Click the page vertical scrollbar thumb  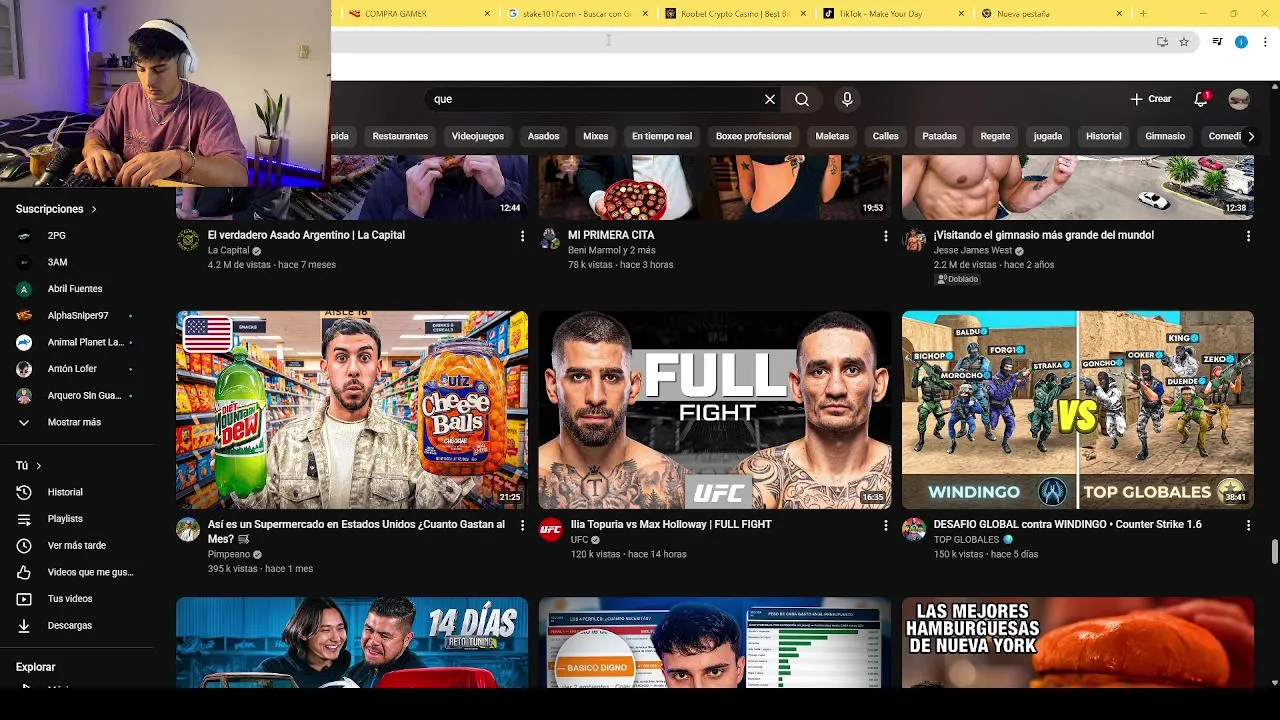(1274, 552)
